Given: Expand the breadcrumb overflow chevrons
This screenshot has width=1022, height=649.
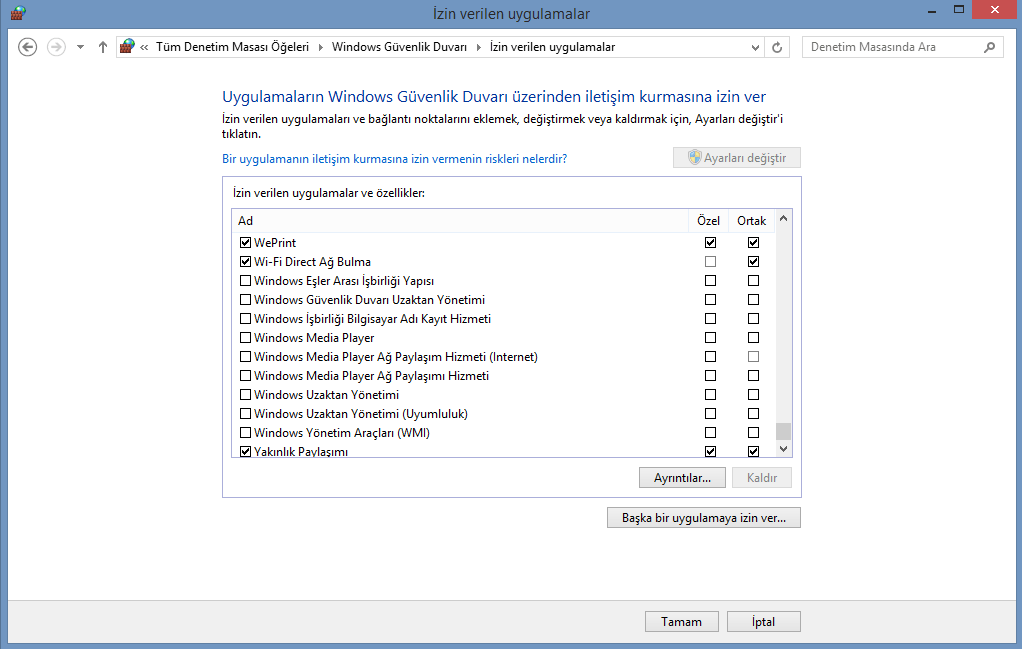Looking at the screenshot, I should click(144, 47).
